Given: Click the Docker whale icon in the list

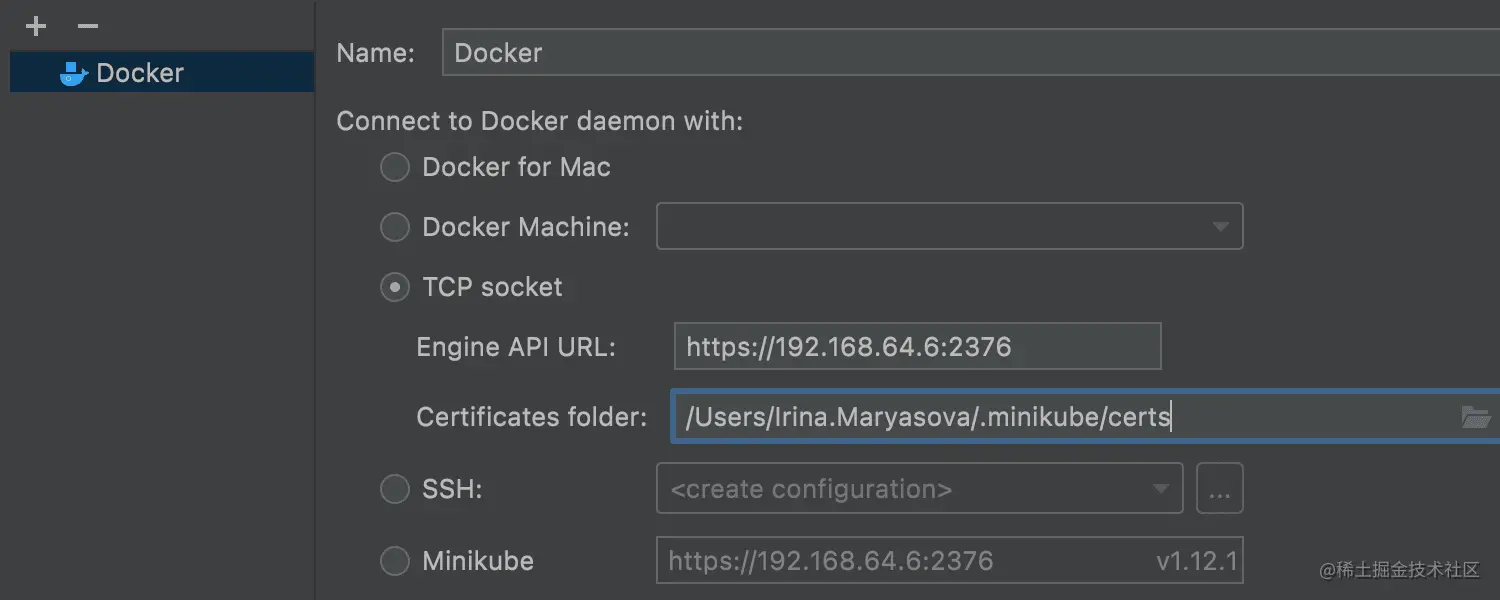Looking at the screenshot, I should [74, 73].
